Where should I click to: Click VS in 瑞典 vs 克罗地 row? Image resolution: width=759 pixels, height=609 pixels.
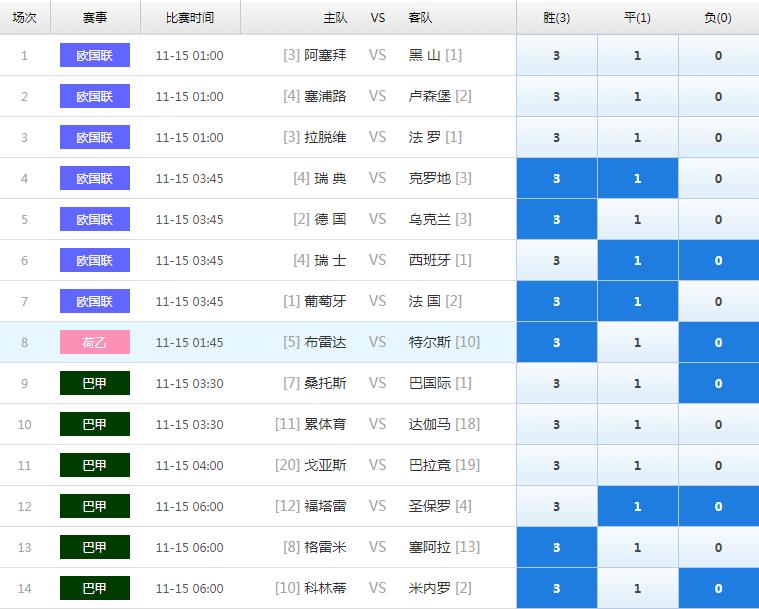pos(378,178)
